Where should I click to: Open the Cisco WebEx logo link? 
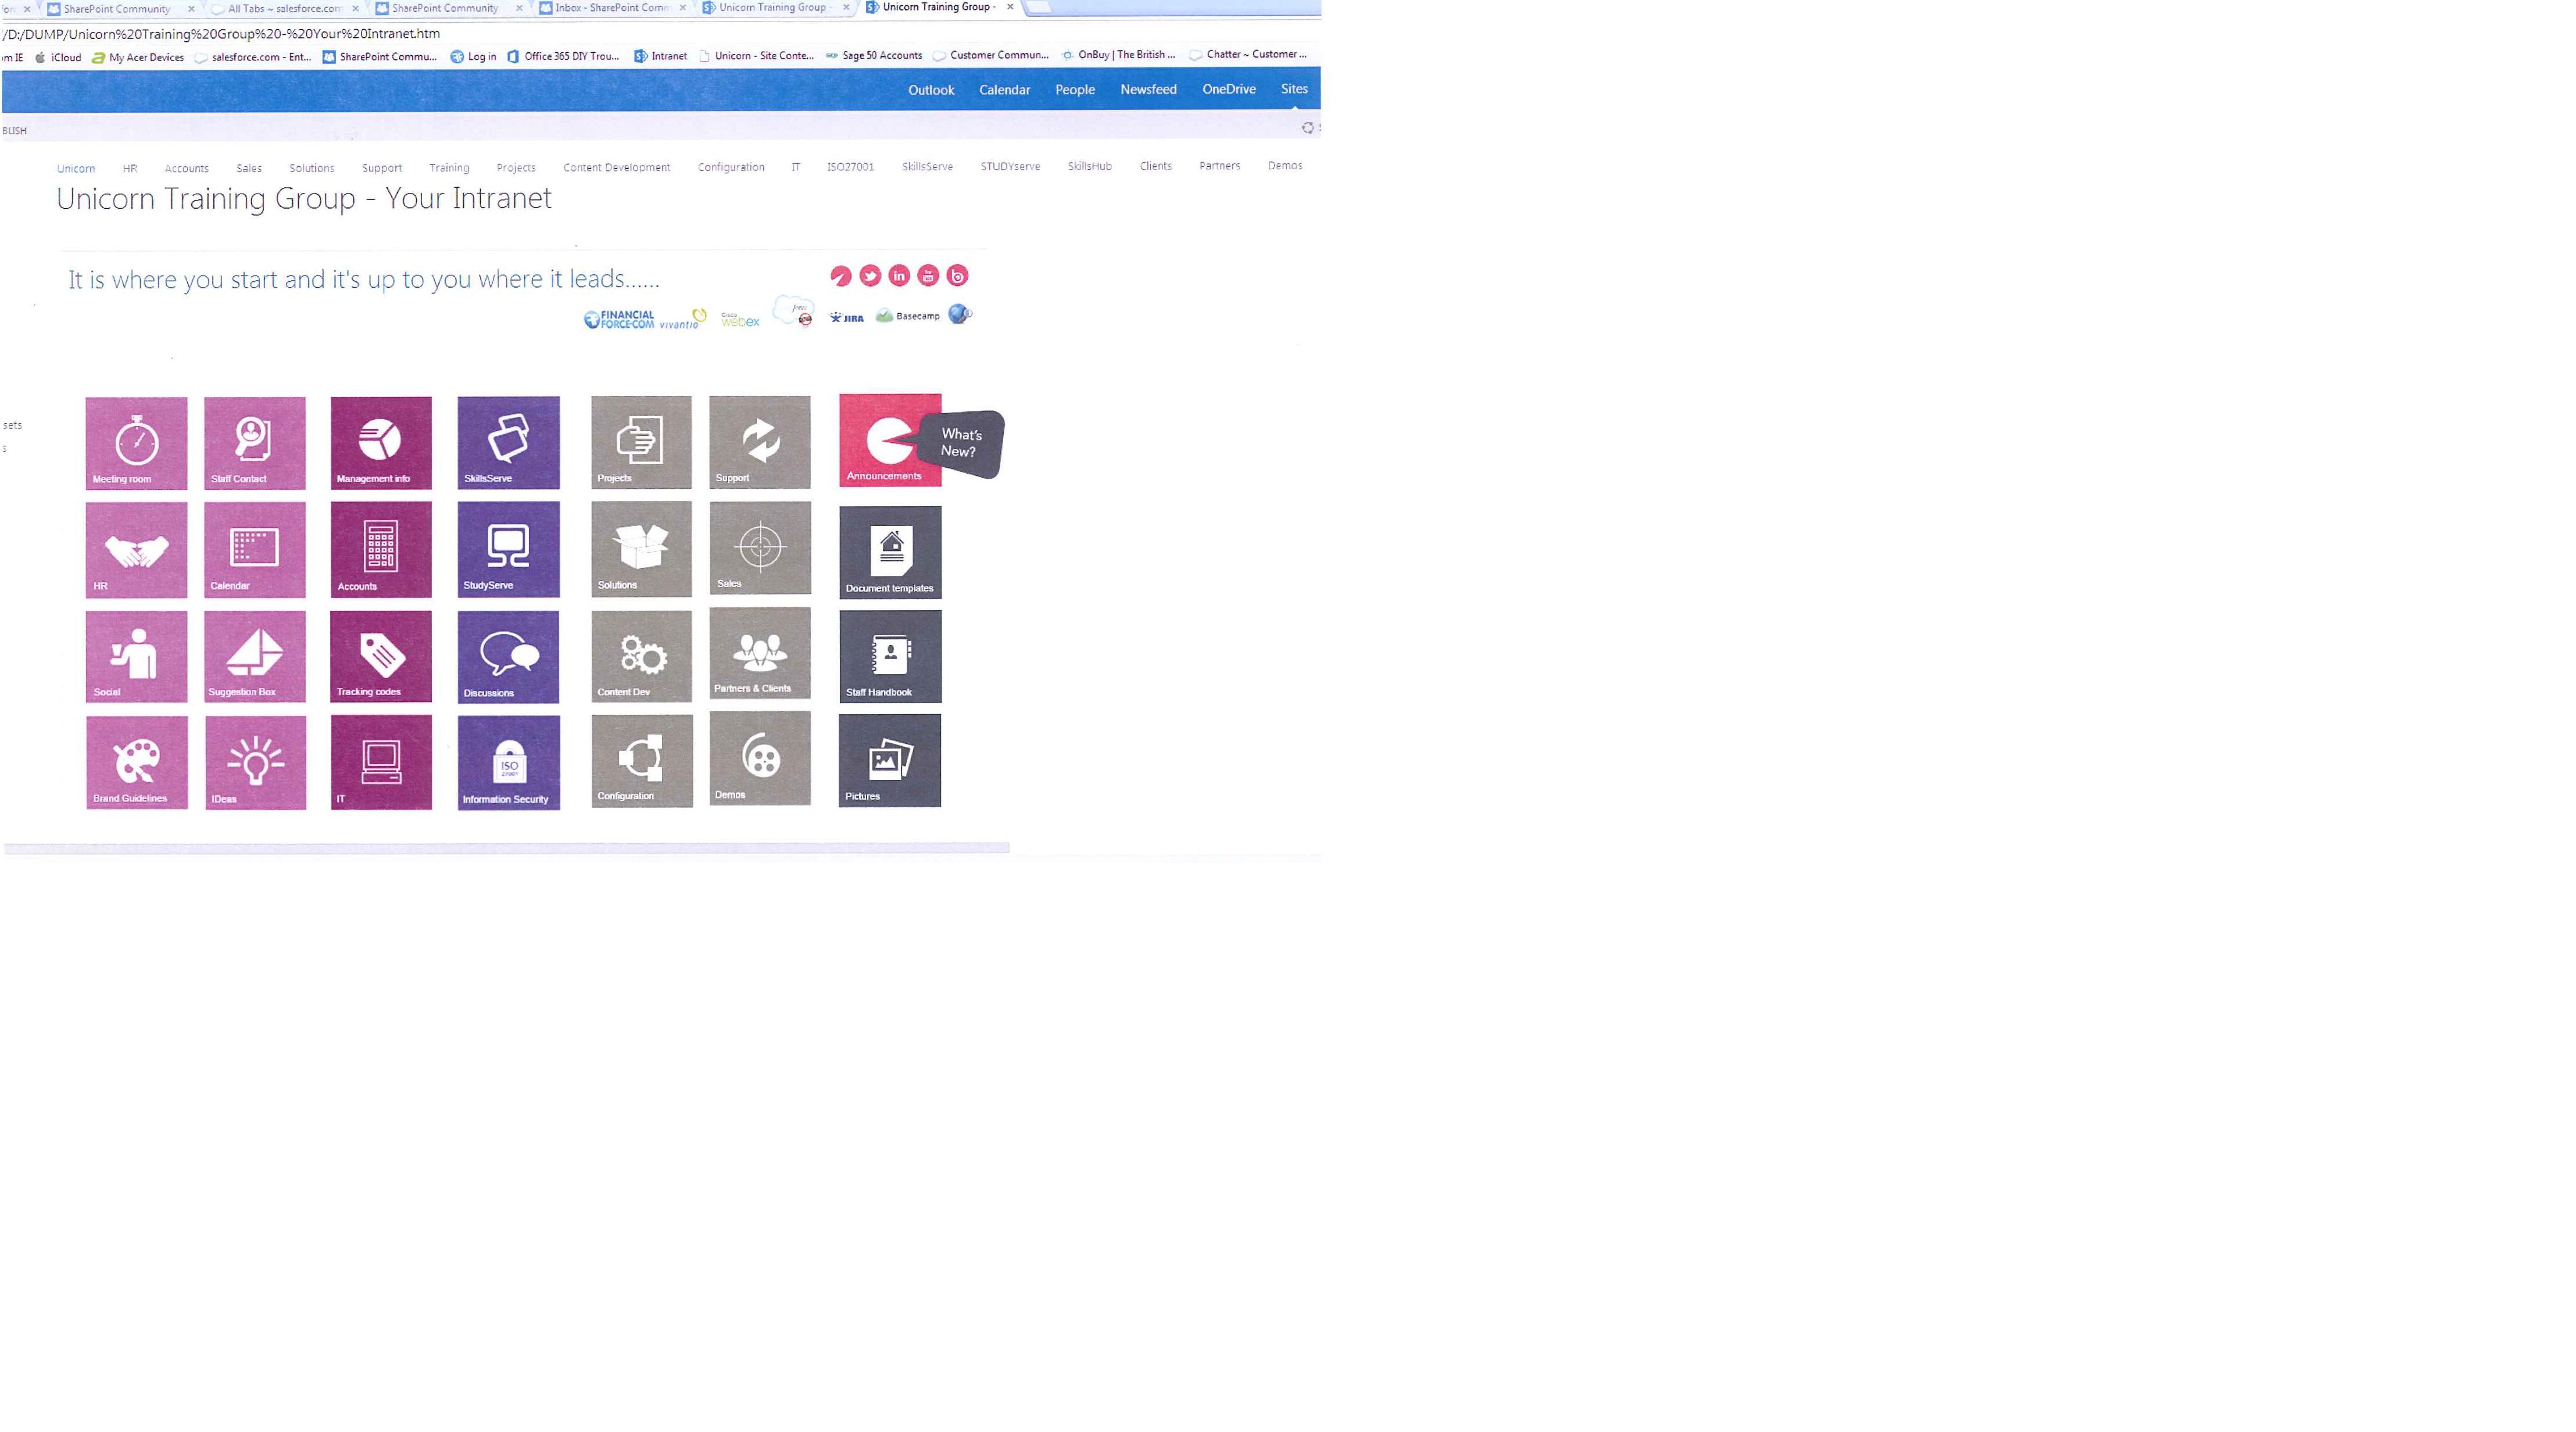(740, 320)
